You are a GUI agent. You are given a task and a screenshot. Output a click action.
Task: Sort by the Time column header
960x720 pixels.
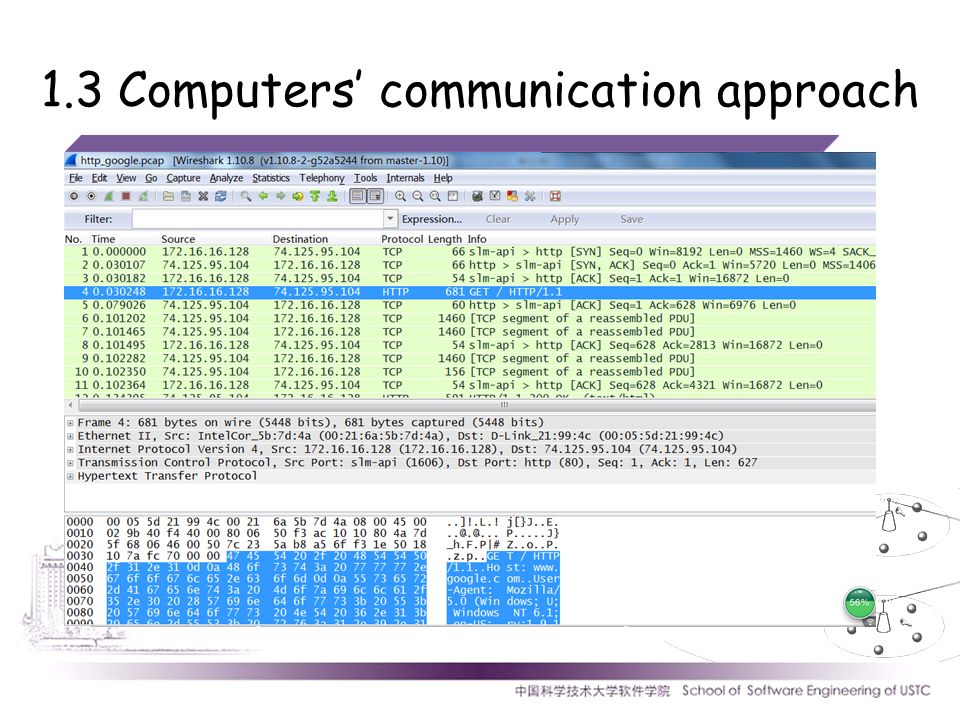[x=103, y=239]
